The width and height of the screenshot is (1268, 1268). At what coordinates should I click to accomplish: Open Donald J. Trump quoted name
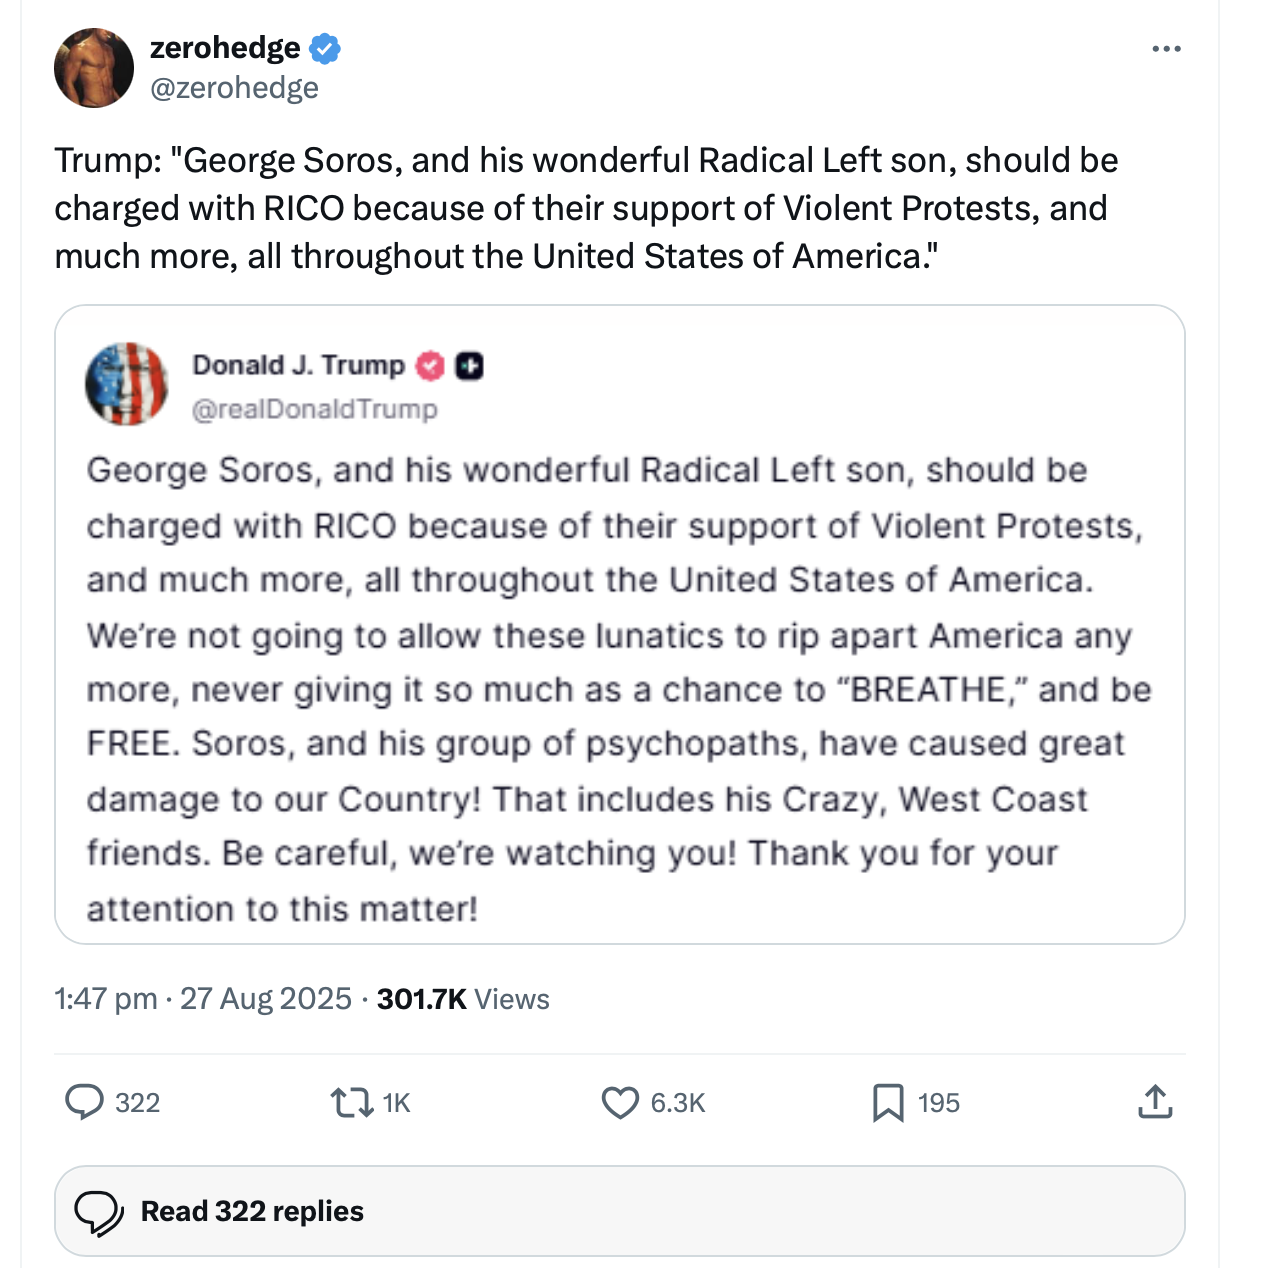[x=298, y=365]
